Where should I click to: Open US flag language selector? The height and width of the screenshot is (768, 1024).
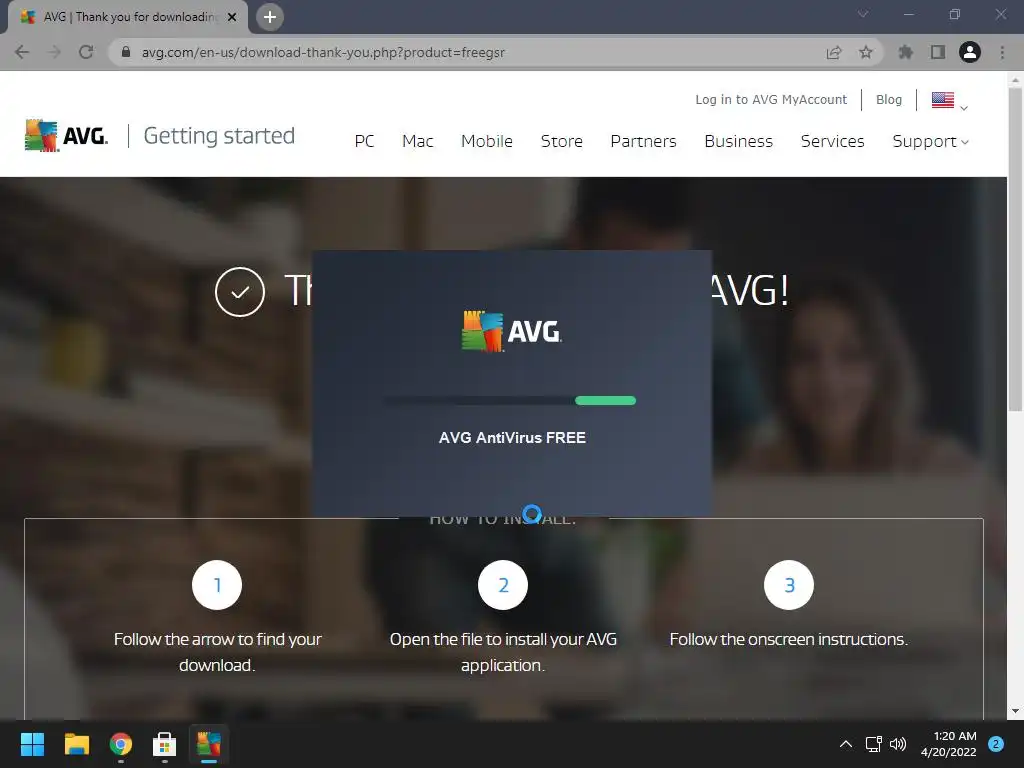point(949,100)
